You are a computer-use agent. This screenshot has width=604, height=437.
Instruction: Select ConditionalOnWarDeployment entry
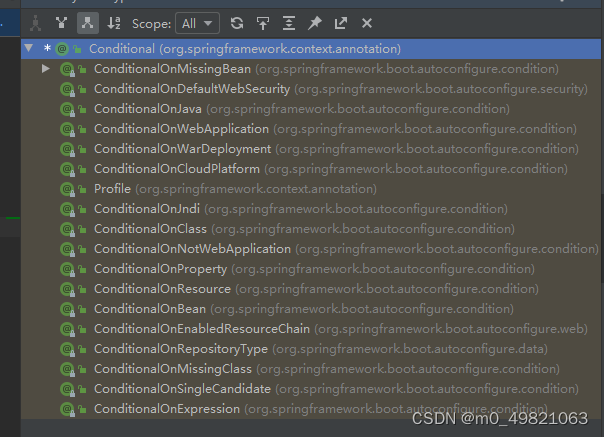tap(311, 149)
